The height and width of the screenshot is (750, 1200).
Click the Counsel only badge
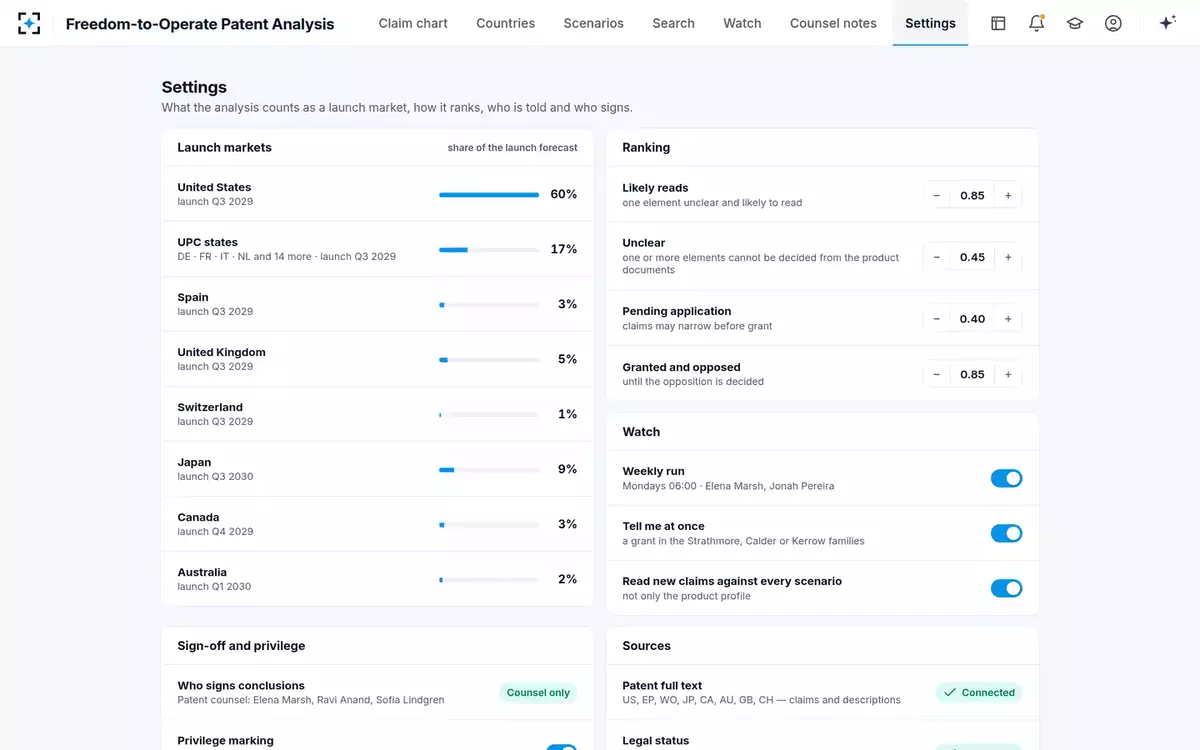538,693
